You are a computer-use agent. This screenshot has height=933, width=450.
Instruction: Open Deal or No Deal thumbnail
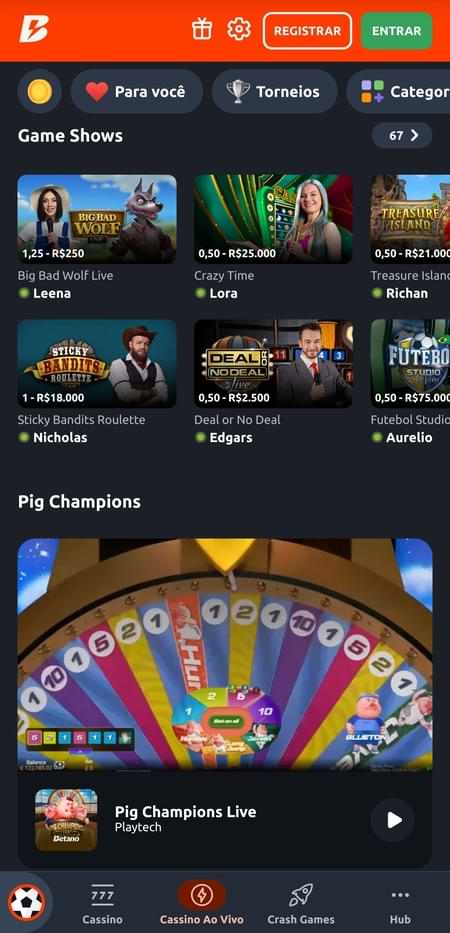pyautogui.click(x=273, y=364)
